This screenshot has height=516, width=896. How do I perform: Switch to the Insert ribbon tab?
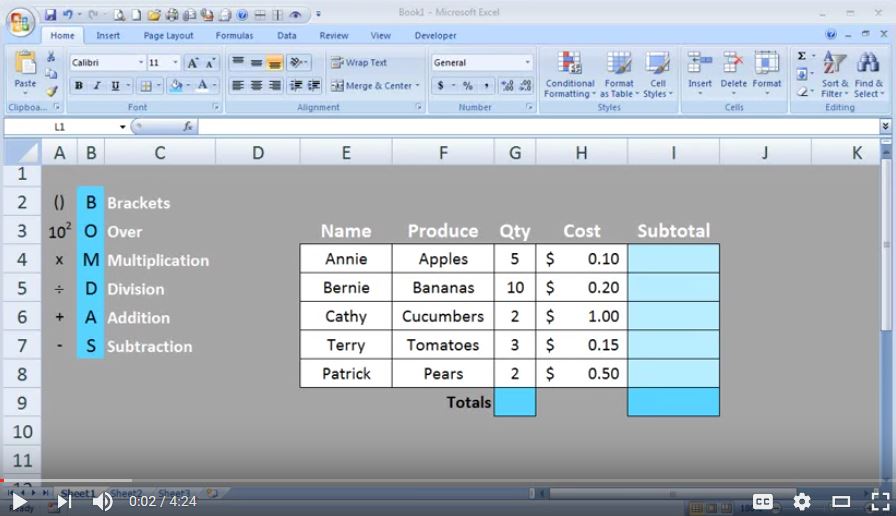(x=108, y=35)
